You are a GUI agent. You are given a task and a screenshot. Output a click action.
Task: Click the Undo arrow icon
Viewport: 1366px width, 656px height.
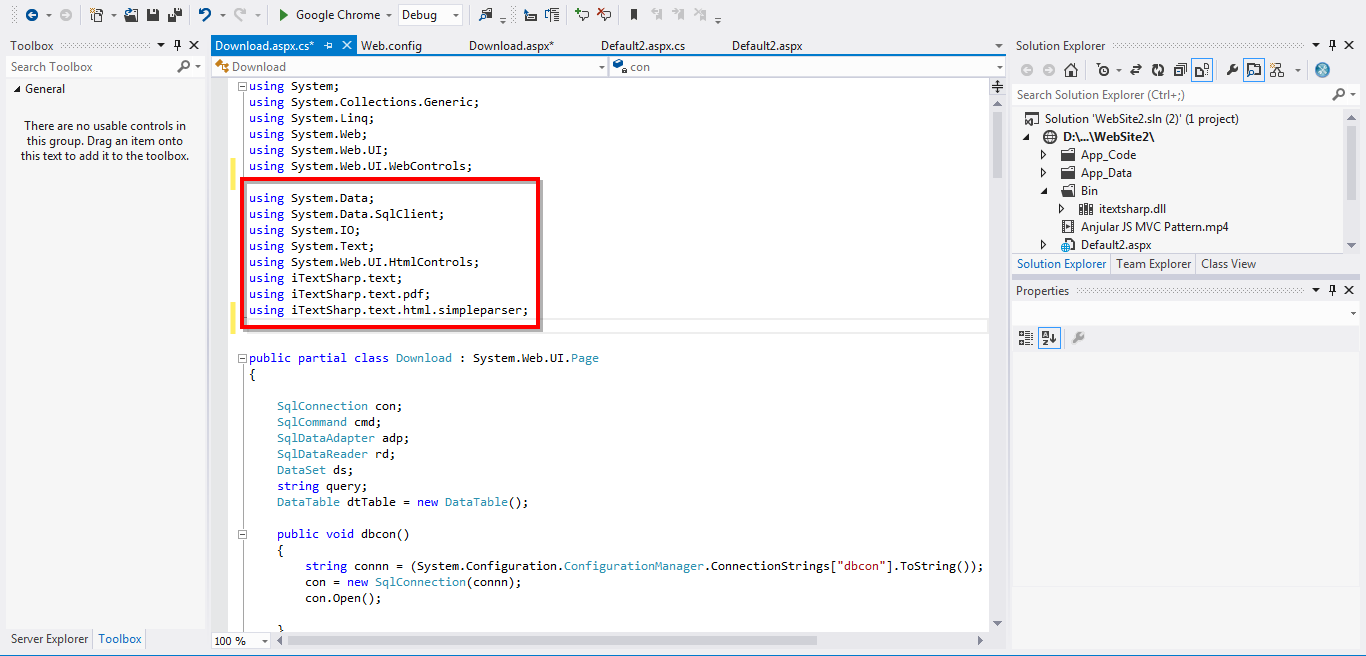[205, 15]
